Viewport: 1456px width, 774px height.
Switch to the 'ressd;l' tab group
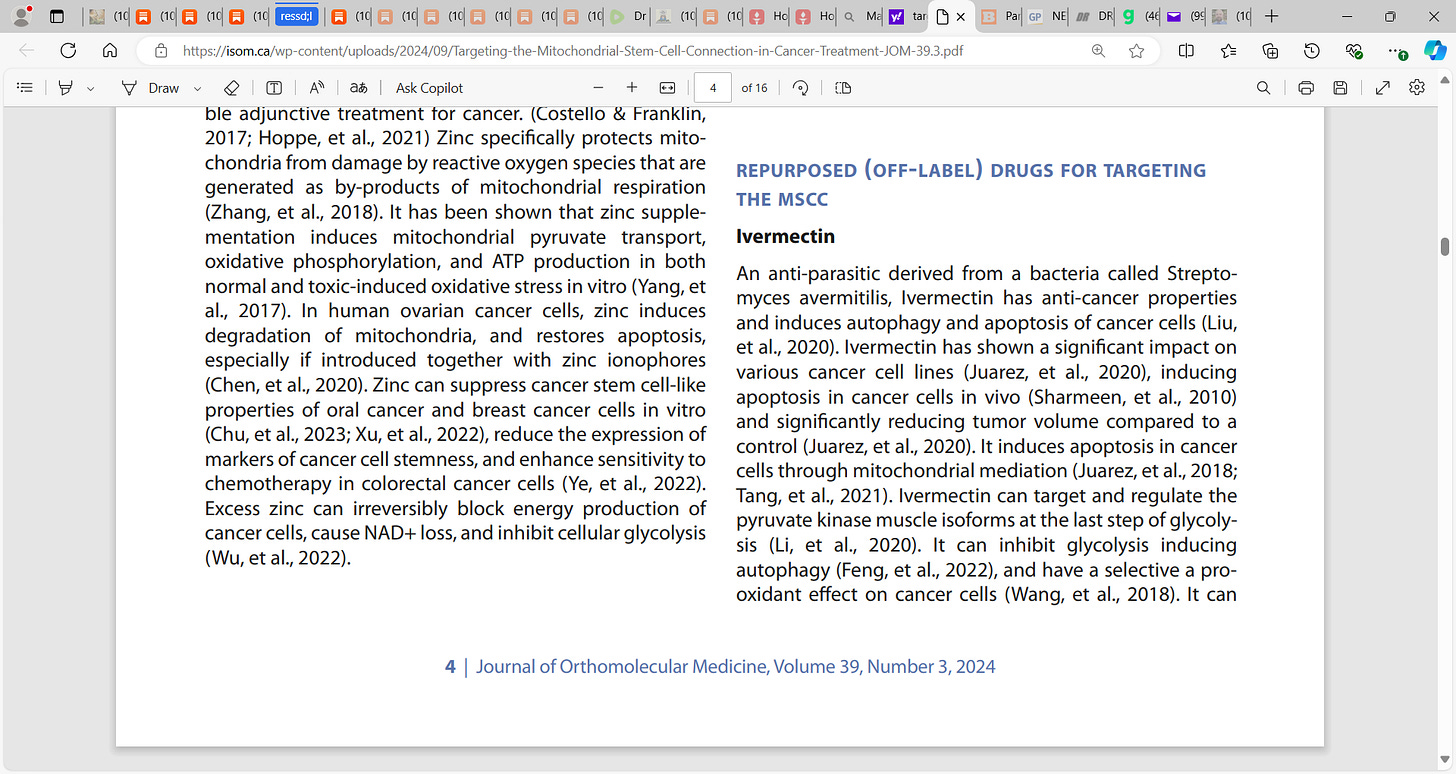click(x=297, y=16)
